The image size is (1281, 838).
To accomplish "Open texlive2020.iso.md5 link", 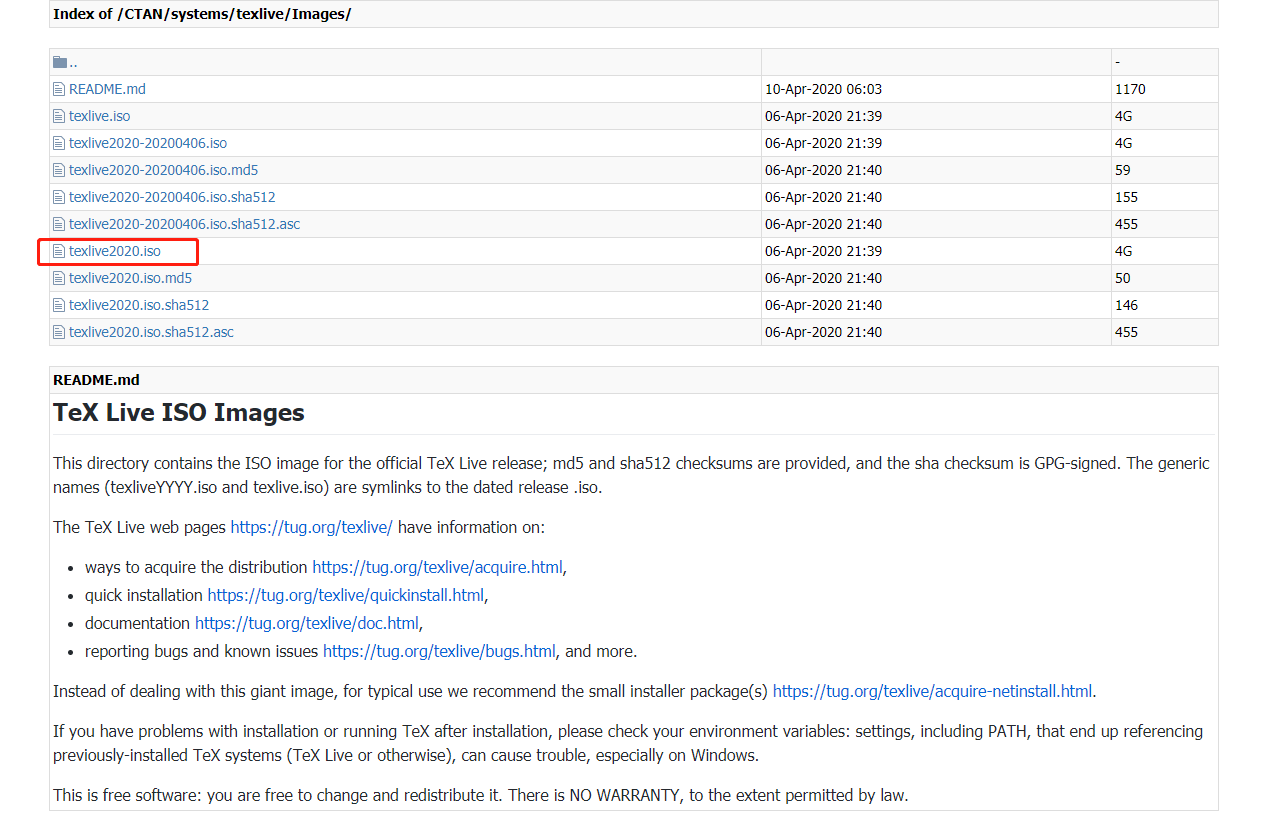I will pyautogui.click(x=130, y=278).
